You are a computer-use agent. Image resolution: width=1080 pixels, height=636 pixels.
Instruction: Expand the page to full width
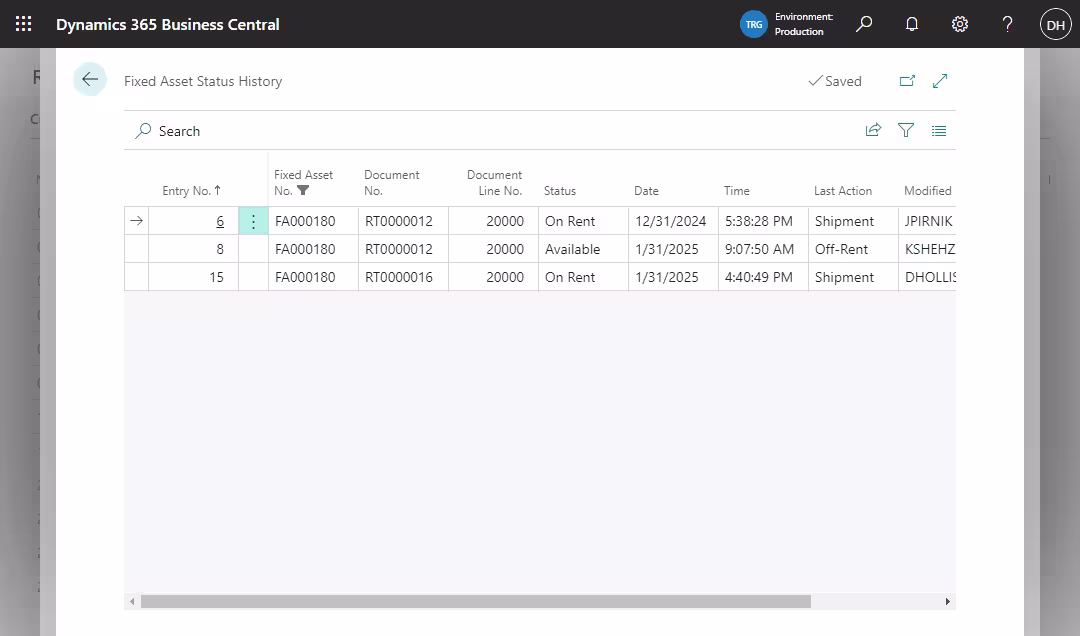click(939, 81)
